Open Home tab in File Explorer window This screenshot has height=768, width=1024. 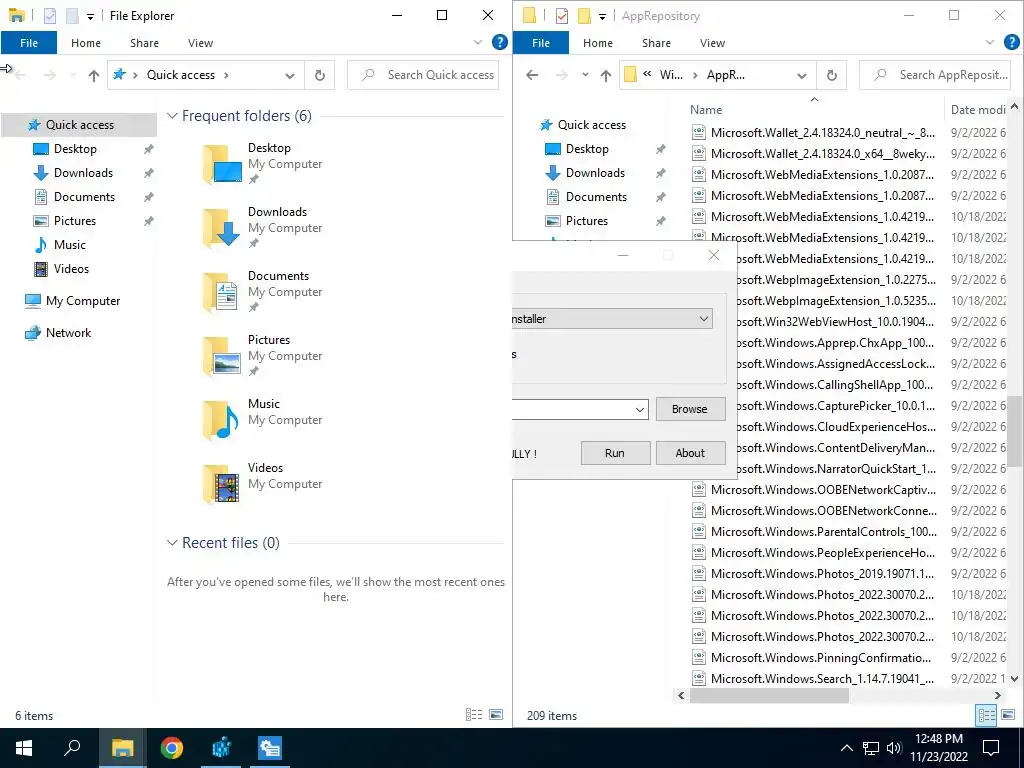pyautogui.click(x=86, y=43)
